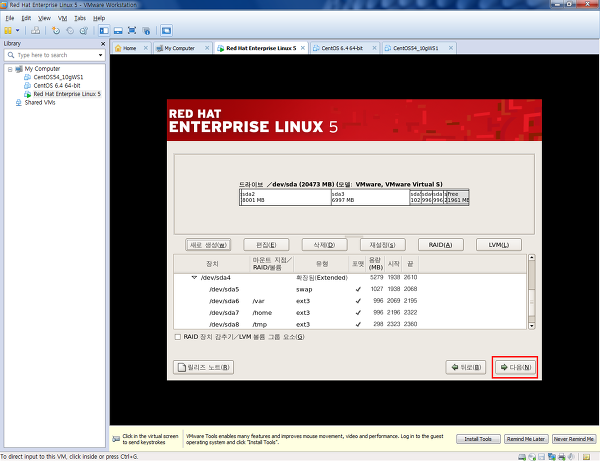Open the VM menu
This screenshot has height=461, width=600.
(x=62, y=18)
